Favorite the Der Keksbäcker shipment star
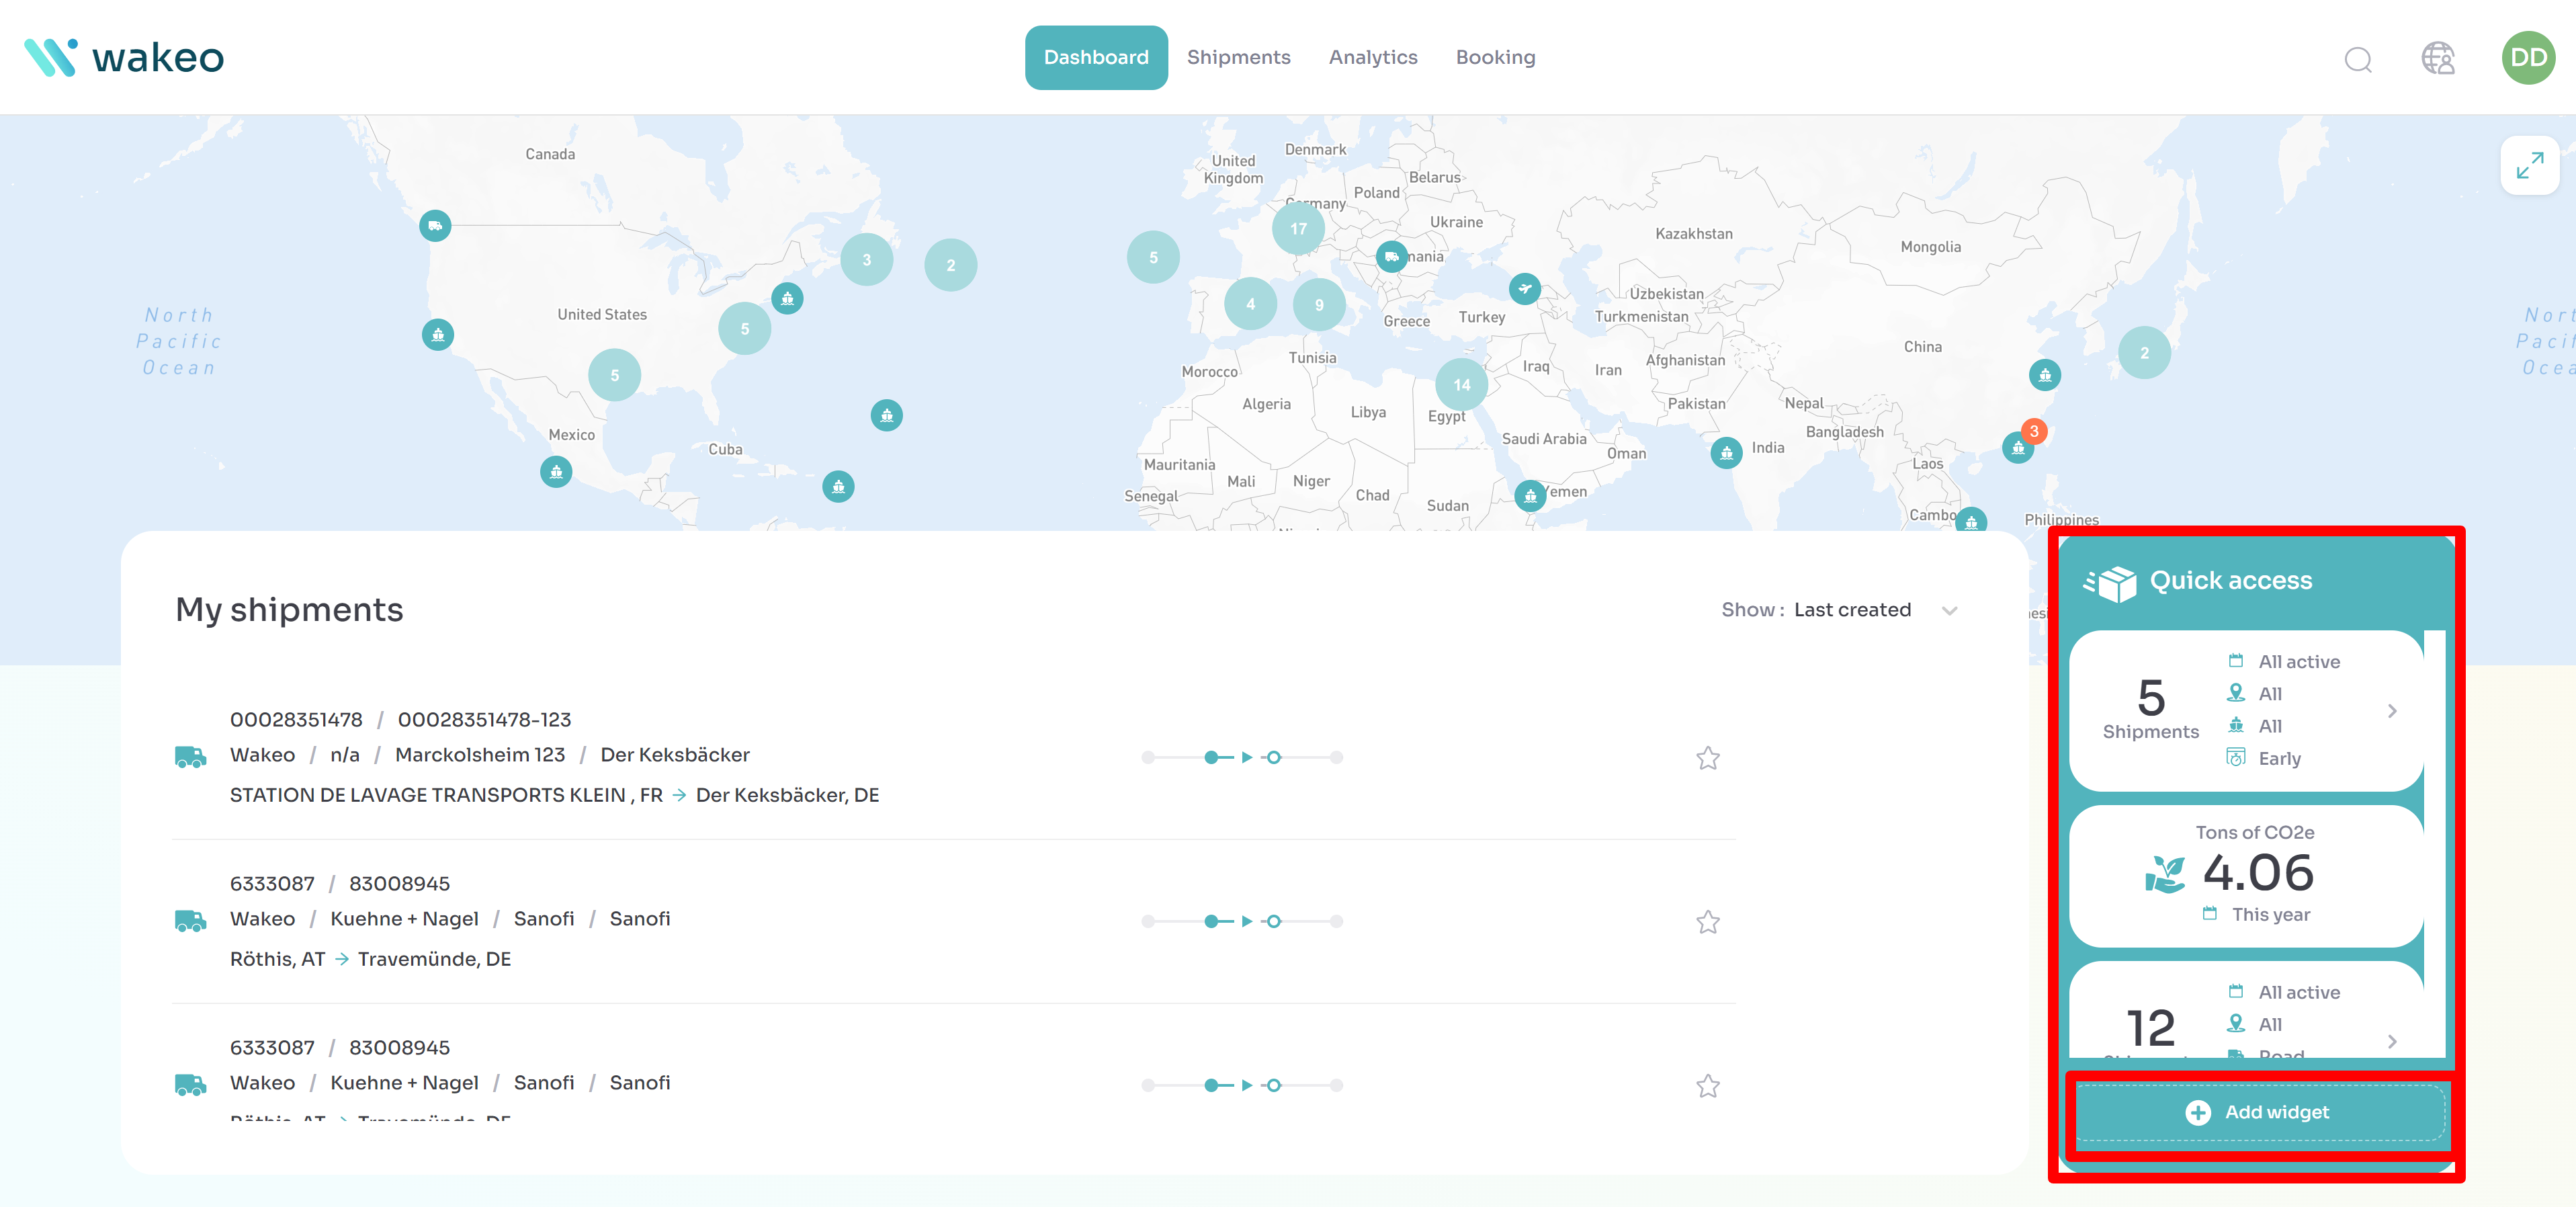 point(1707,758)
